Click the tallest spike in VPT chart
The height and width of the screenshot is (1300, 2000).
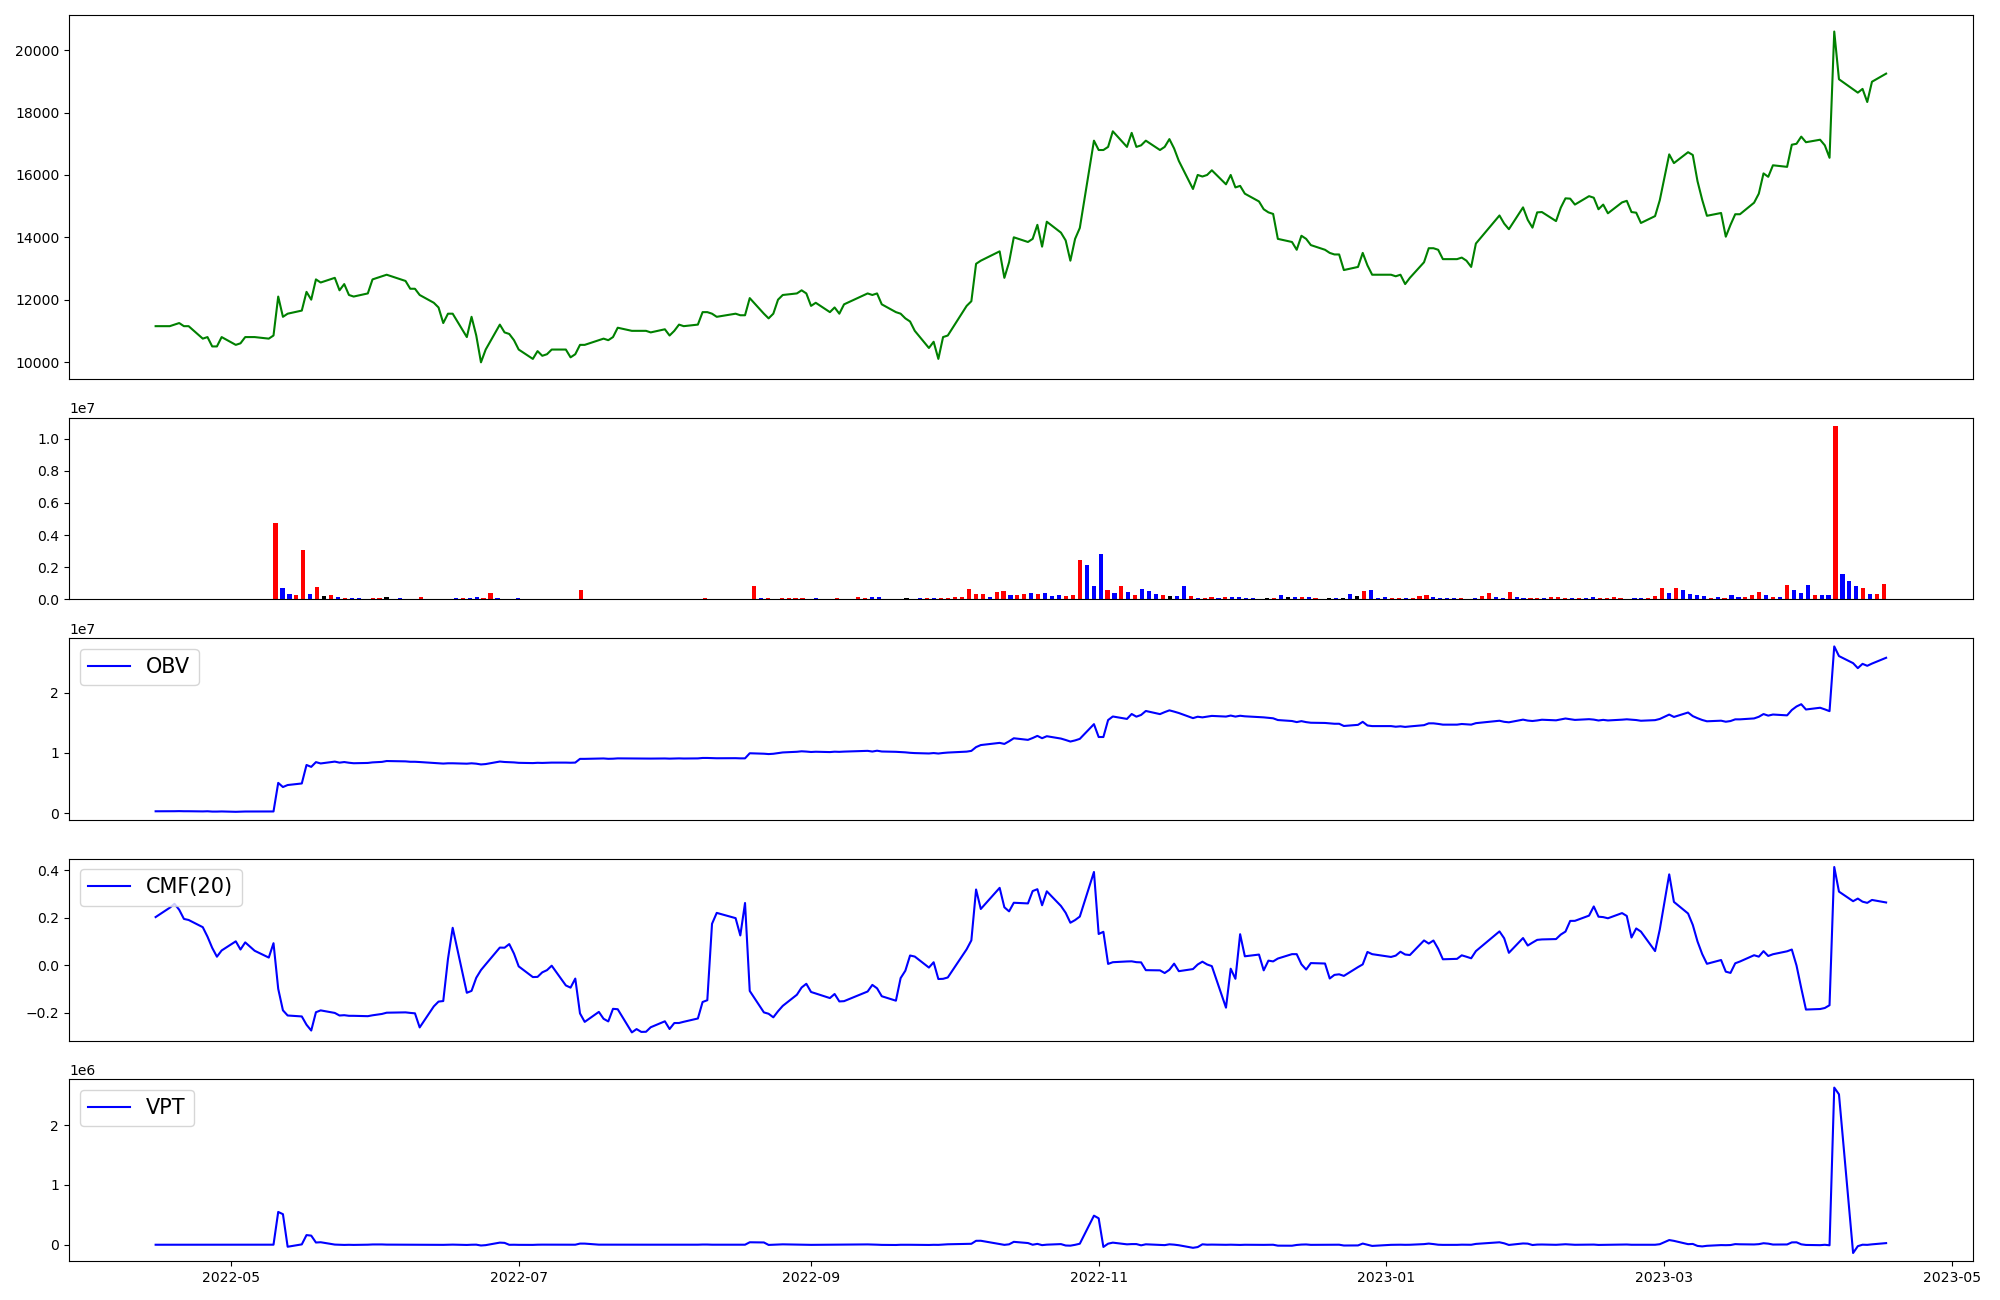(x=1834, y=1088)
